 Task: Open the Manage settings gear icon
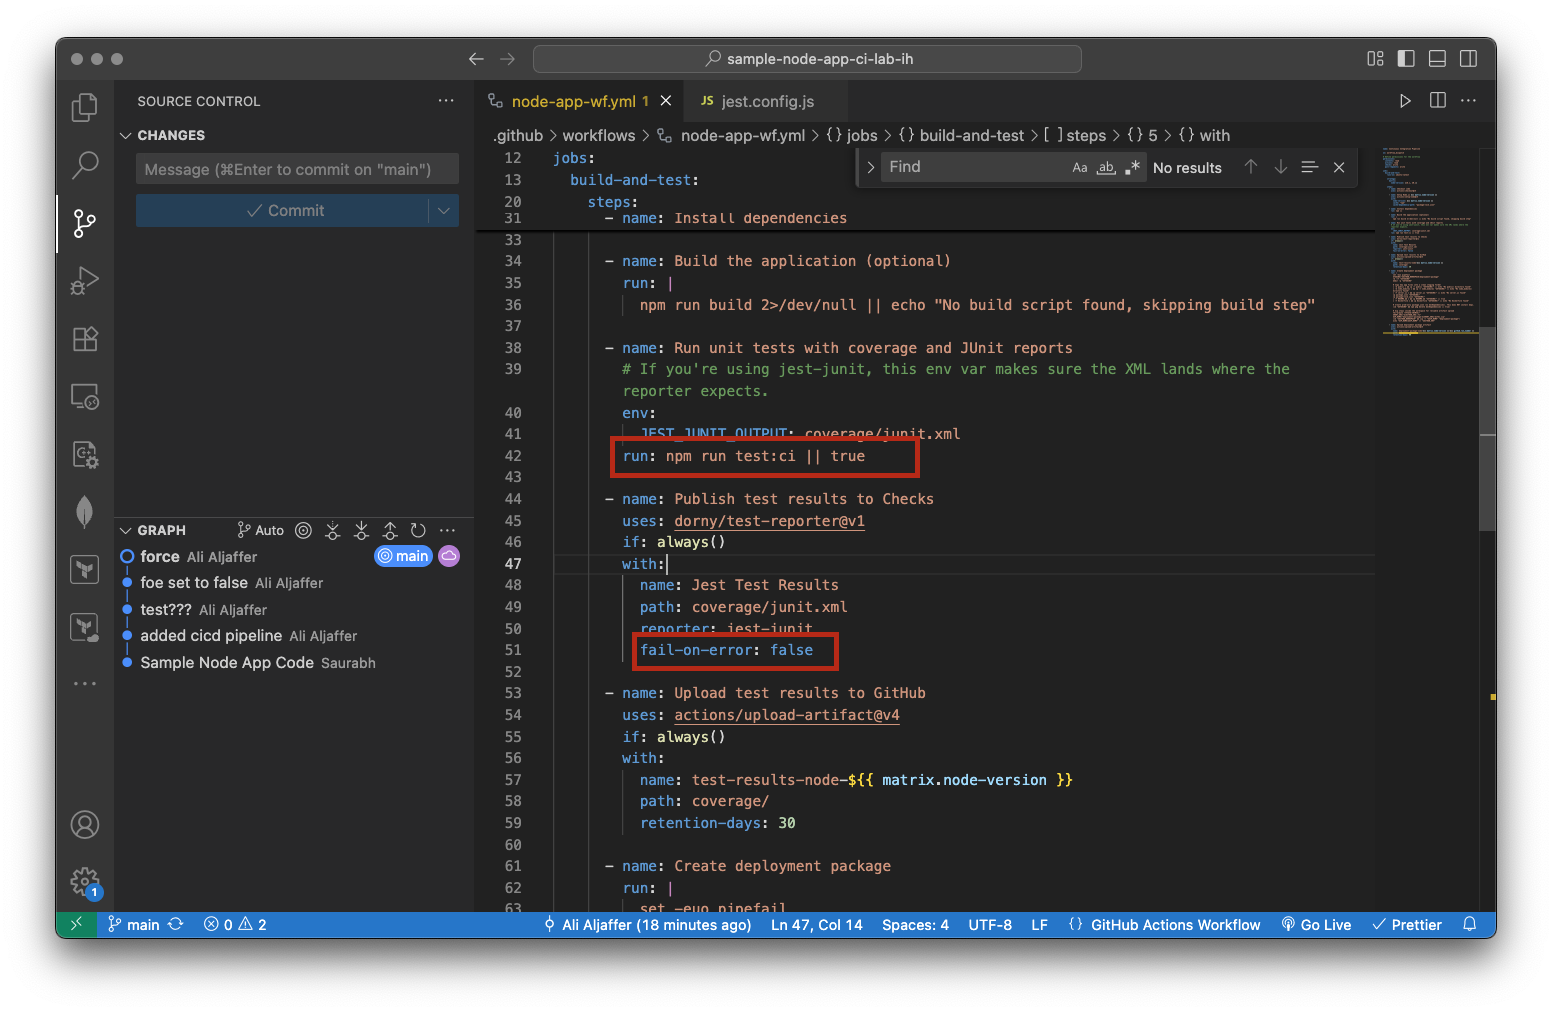click(84, 882)
